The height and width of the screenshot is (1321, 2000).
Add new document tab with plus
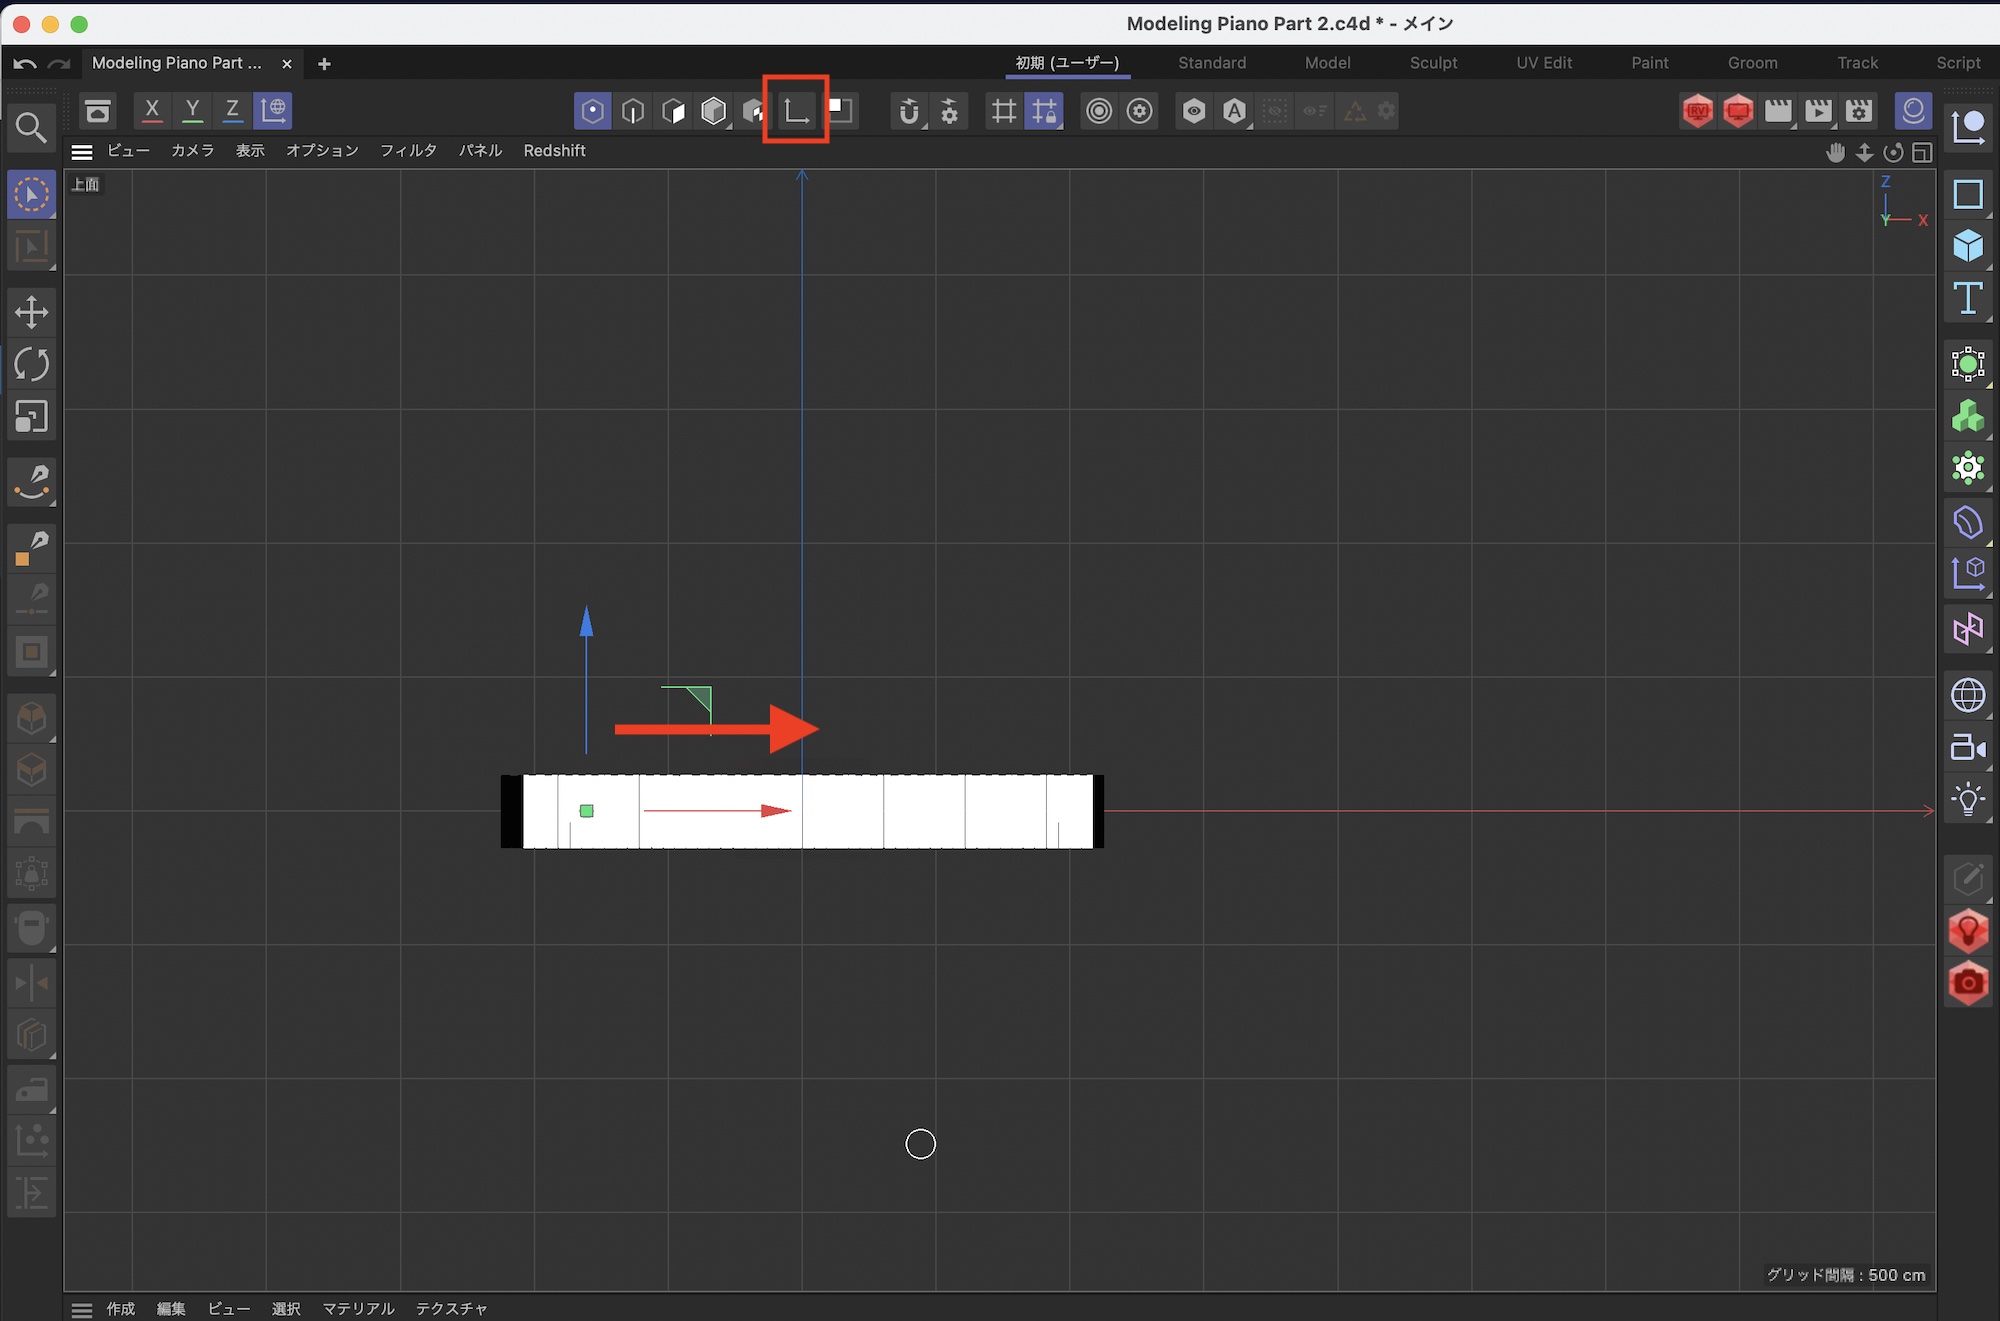tap(323, 64)
